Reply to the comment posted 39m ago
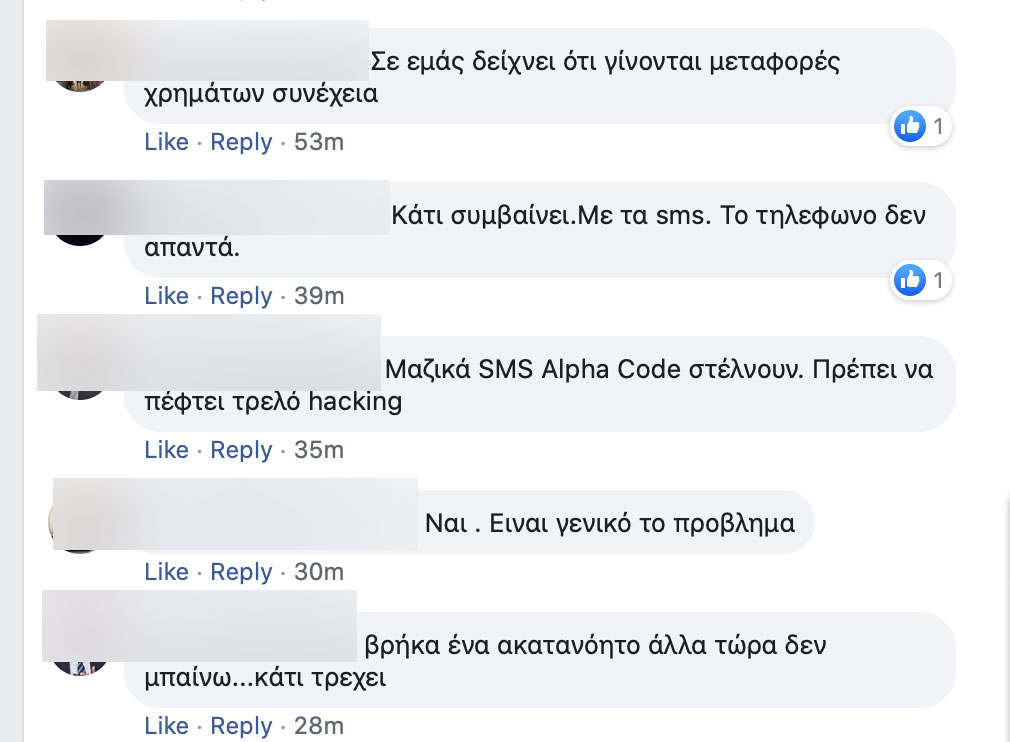The height and width of the screenshot is (742, 1010). point(241,296)
